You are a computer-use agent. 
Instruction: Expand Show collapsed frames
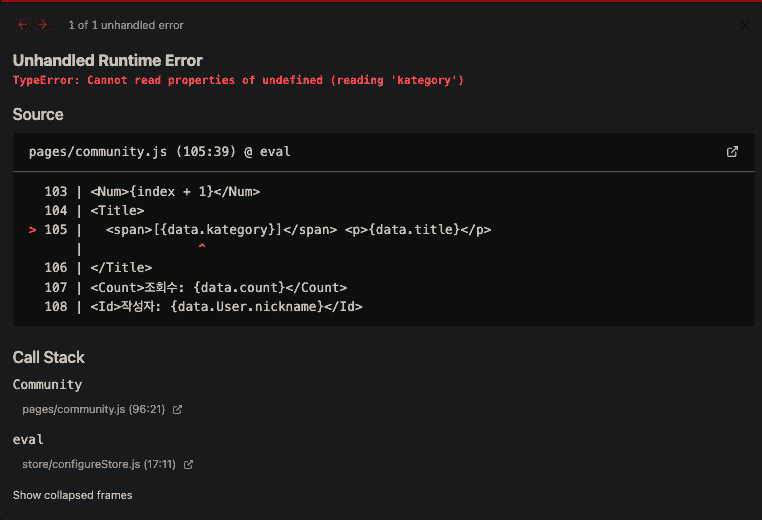[72, 495]
